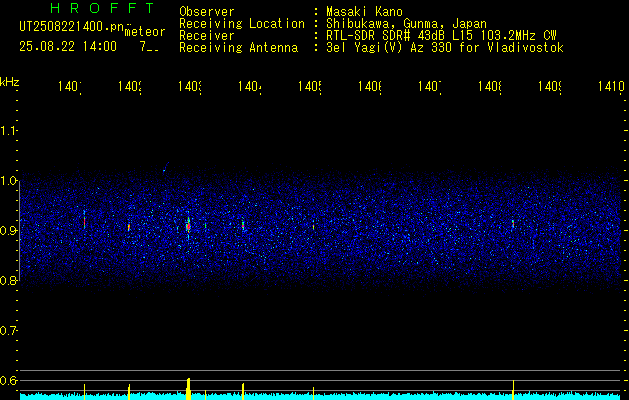Screen dimensions: 629x400
Task: Click the 'meteor' label under the file name
Action: (x=145, y=32)
